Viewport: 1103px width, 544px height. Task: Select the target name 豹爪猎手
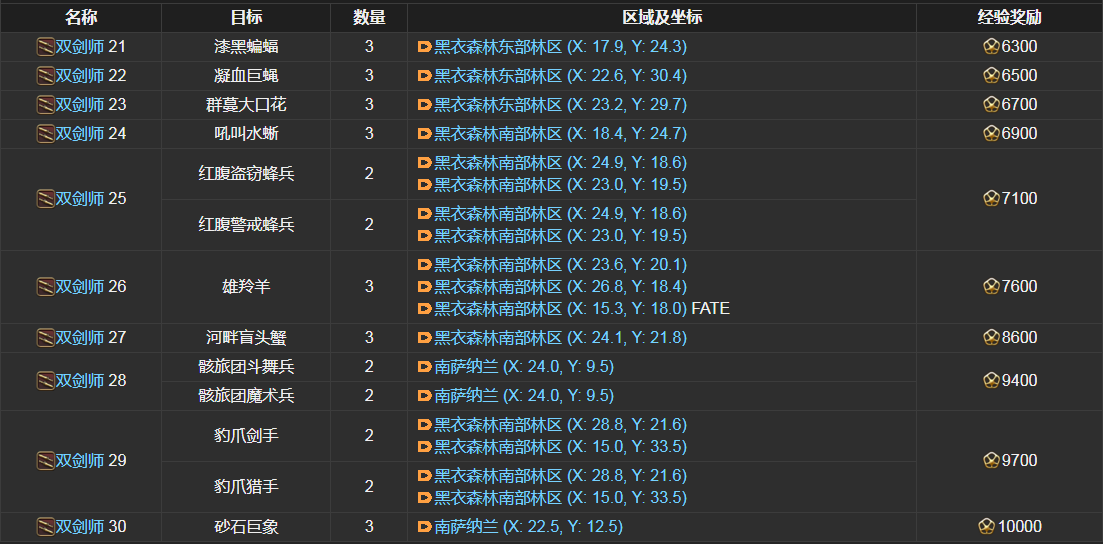[246, 486]
